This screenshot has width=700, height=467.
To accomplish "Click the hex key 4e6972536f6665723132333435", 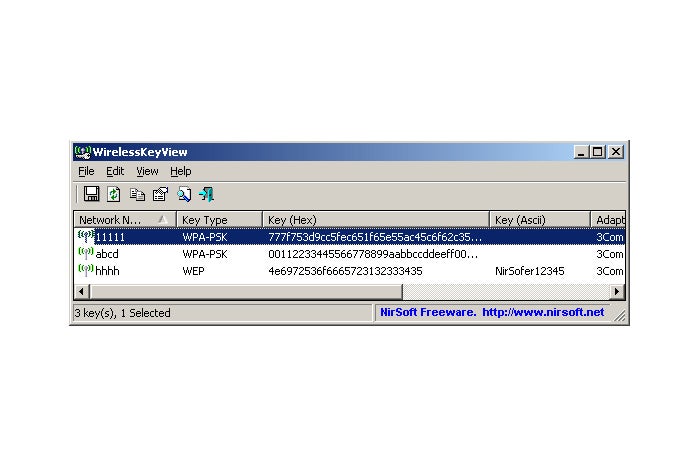I will coord(345,271).
